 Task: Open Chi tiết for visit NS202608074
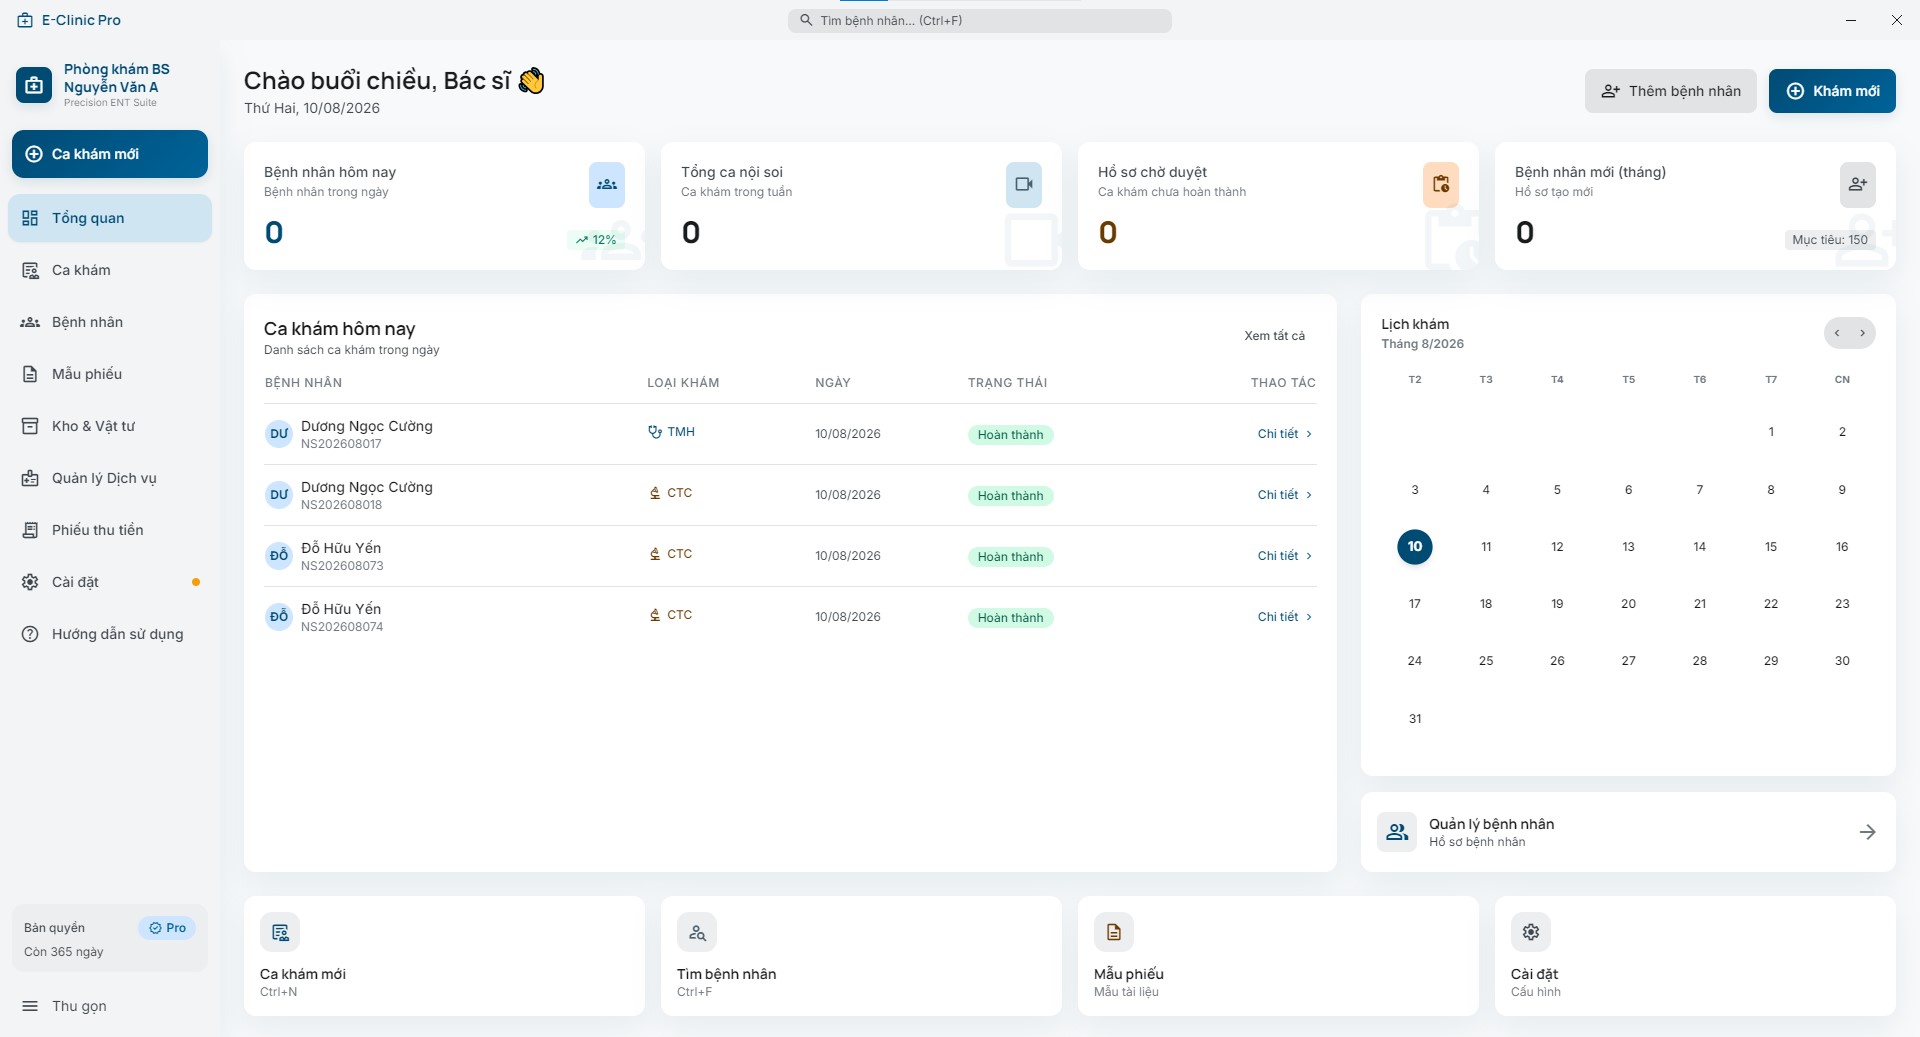1285,617
